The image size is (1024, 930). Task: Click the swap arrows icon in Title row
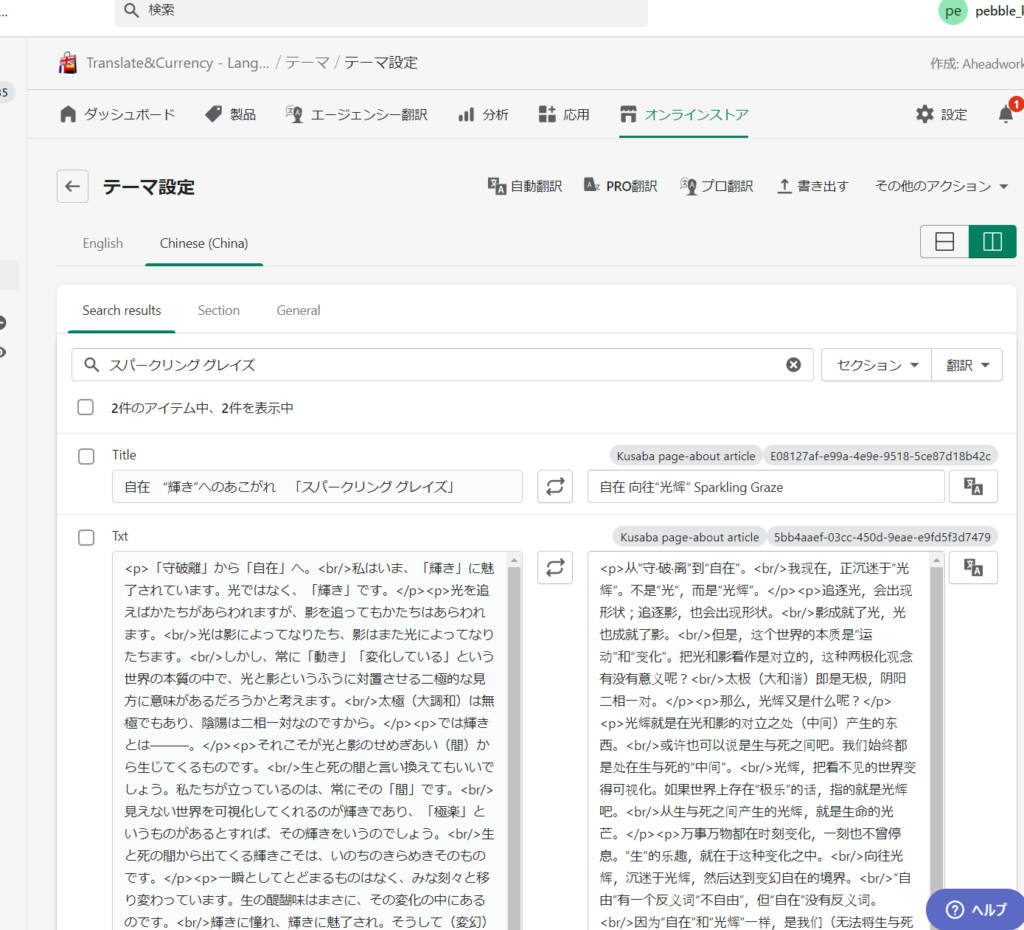pos(555,487)
